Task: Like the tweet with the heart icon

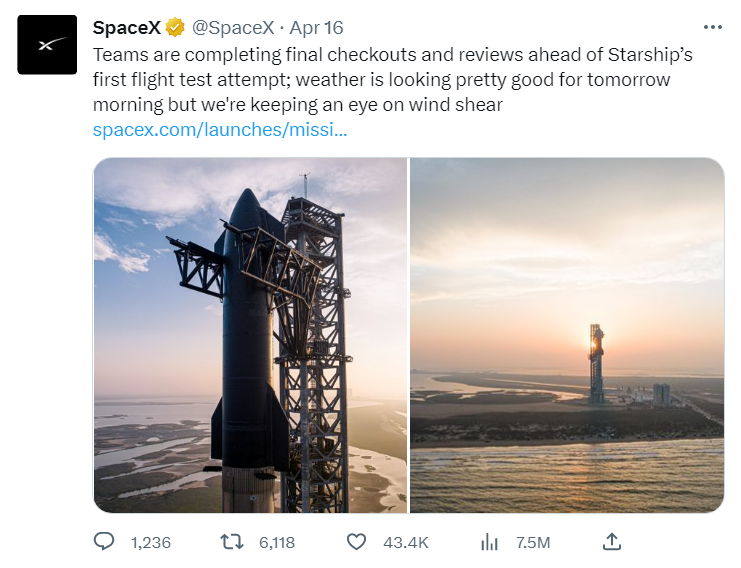Action: click(357, 541)
